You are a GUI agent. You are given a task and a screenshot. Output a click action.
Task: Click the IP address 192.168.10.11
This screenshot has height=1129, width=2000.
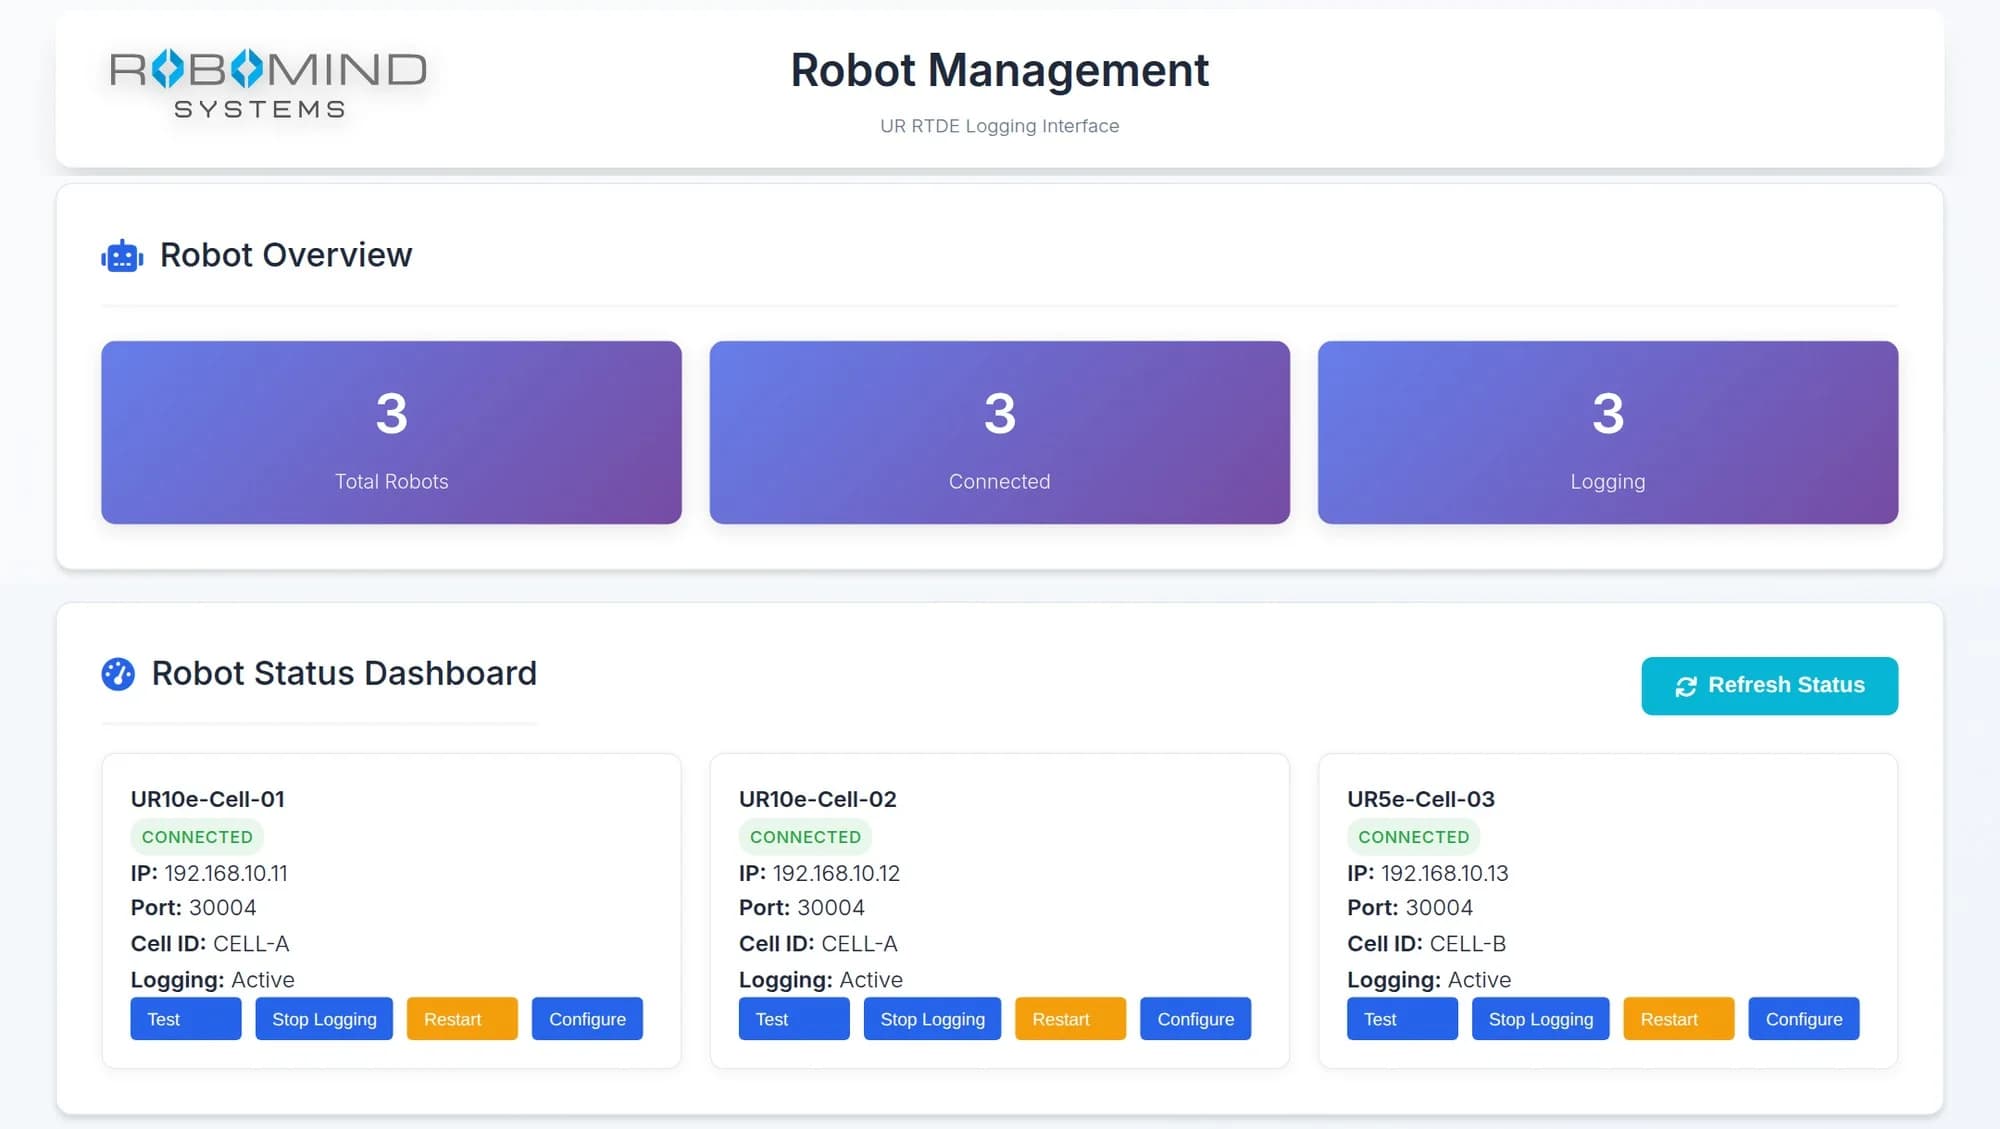tap(226, 873)
